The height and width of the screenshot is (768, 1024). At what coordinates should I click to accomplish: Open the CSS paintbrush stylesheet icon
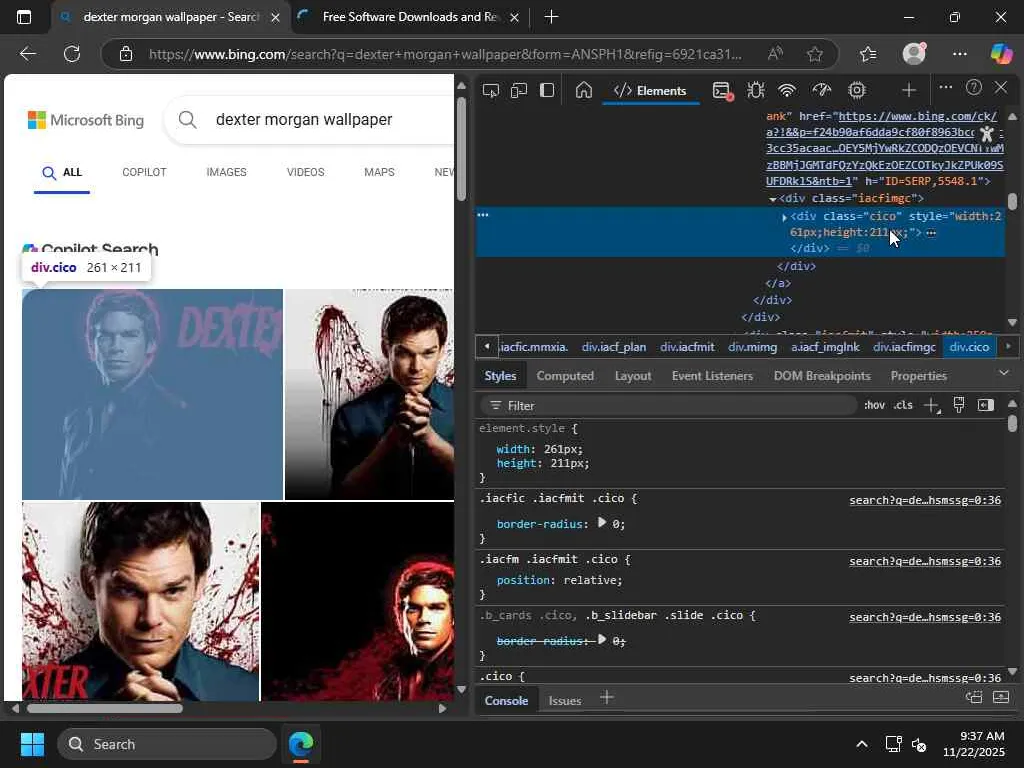tap(959, 405)
